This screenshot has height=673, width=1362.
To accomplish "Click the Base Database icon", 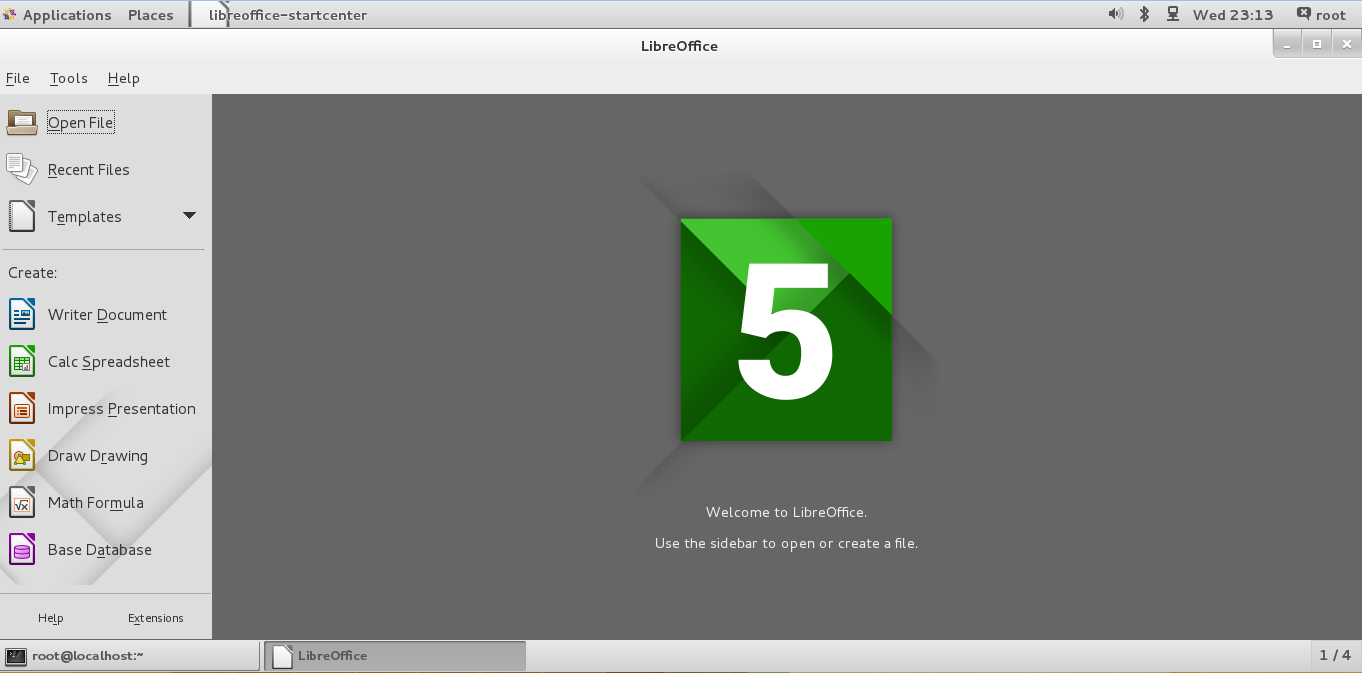I will [22, 549].
